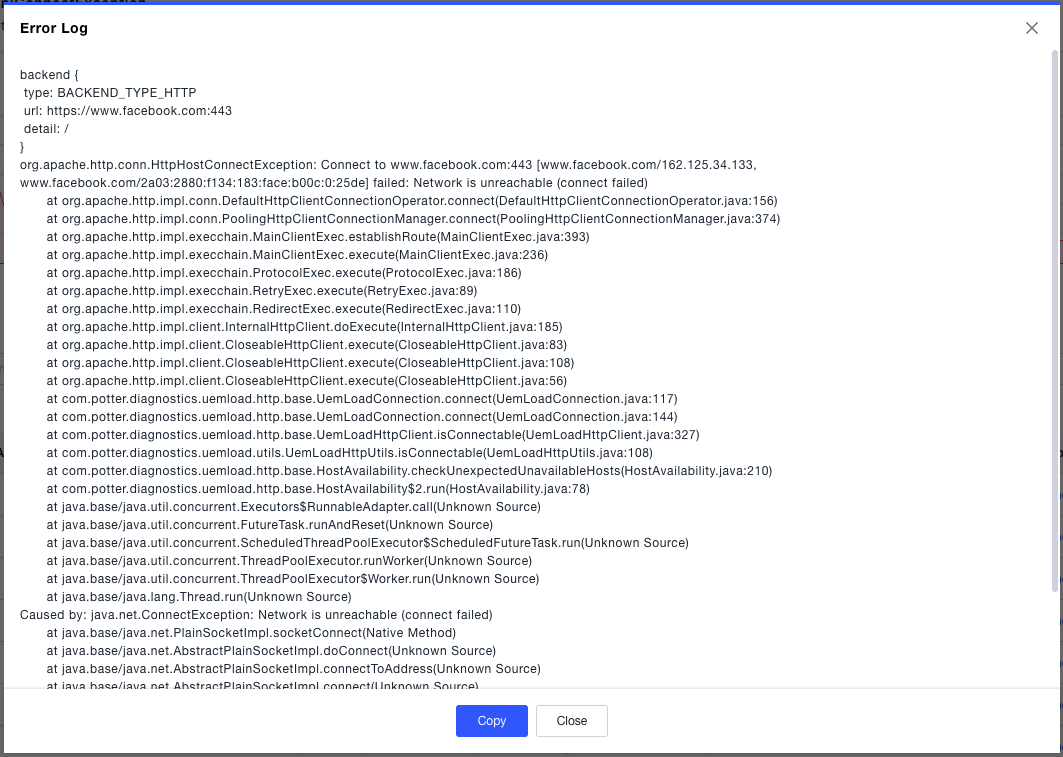Click the MainClientExec.establishRoute stack line
1063x757 pixels.
coord(317,237)
